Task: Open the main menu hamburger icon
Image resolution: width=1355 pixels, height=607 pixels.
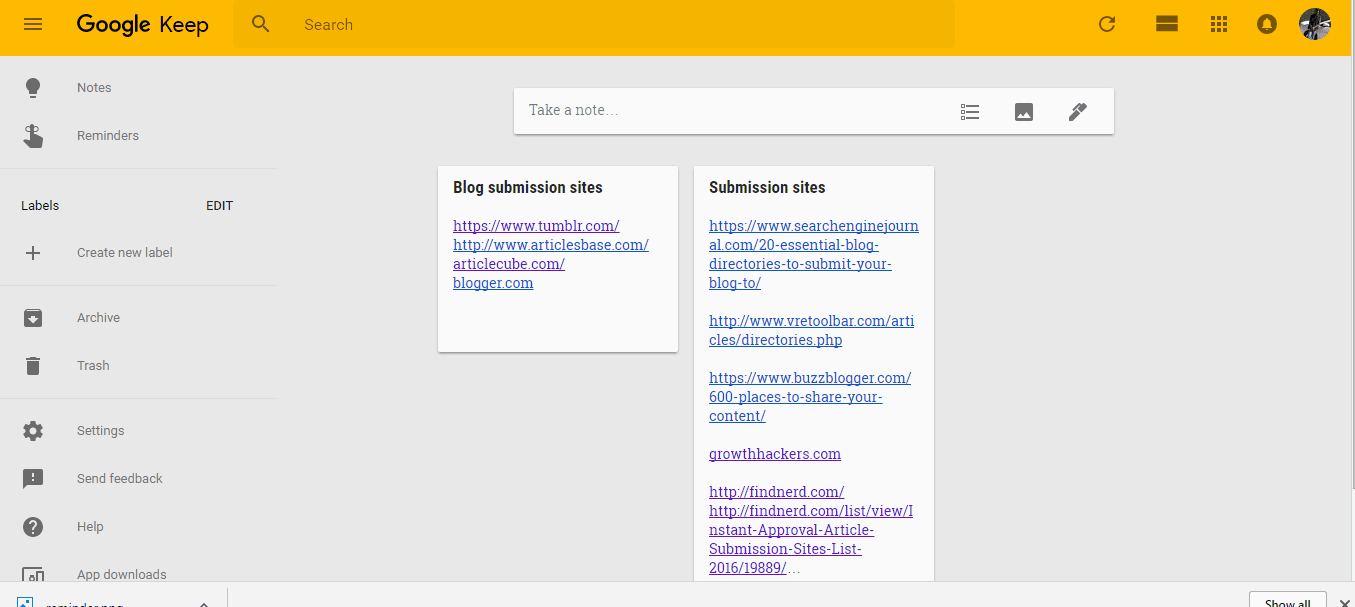Action: click(x=33, y=24)
